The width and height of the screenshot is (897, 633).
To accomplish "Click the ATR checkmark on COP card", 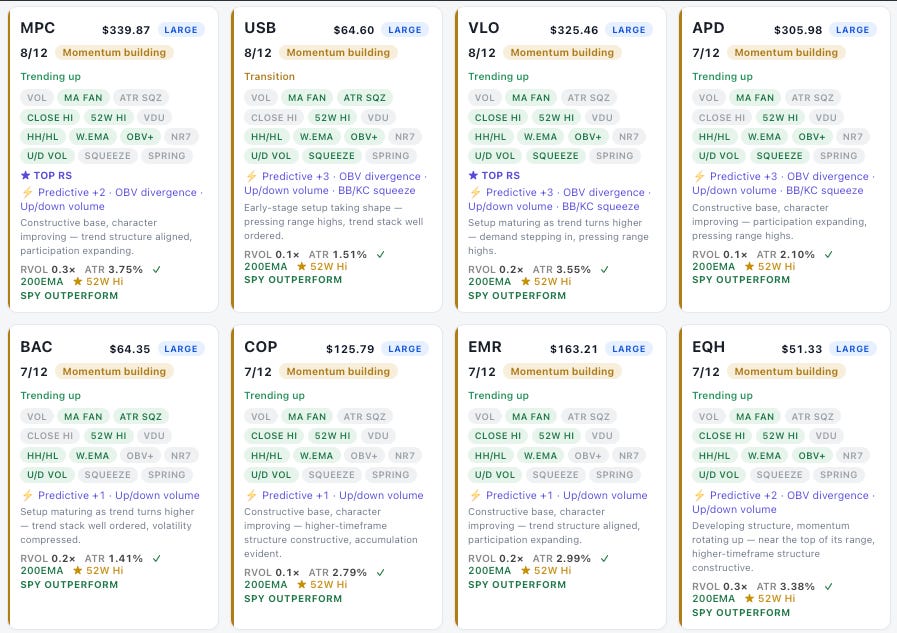I will (380, 572).
